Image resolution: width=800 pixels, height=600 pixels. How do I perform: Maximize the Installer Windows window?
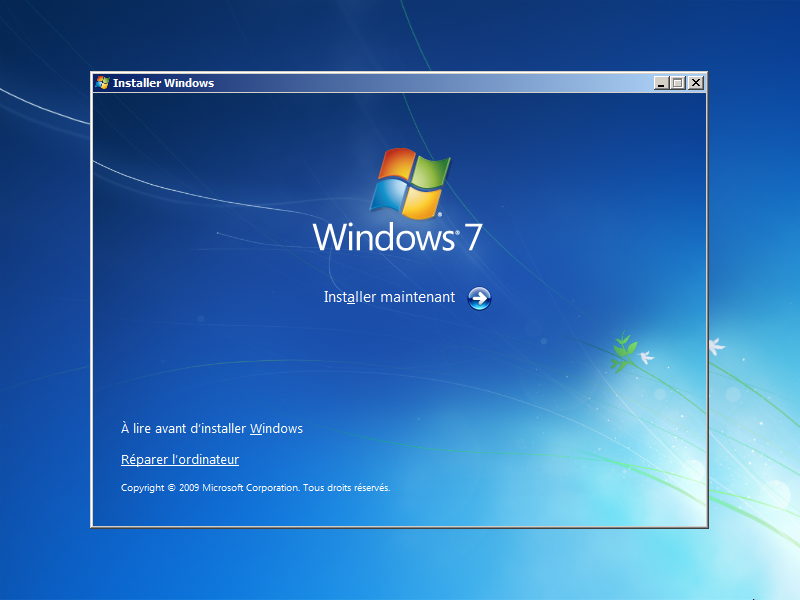pyautogui.click(x=676, y=83)
